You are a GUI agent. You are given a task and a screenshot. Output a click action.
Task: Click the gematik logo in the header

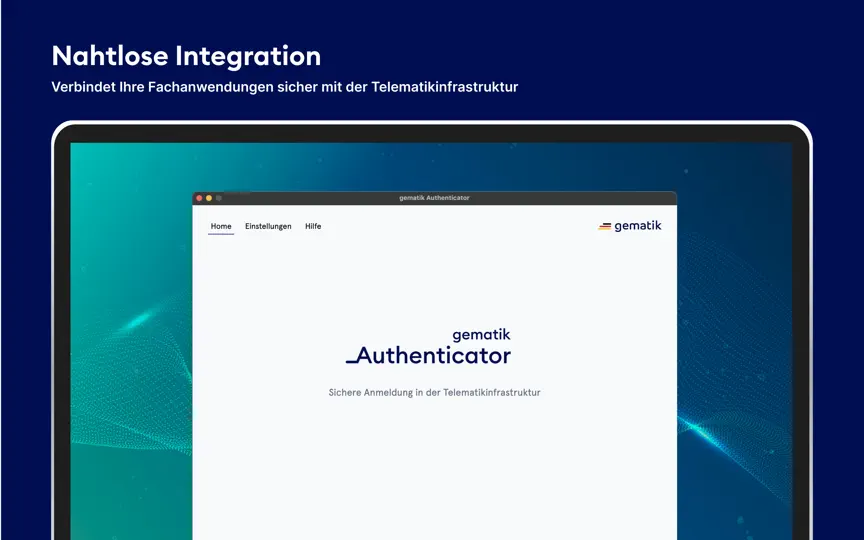(x=630, y=226)
